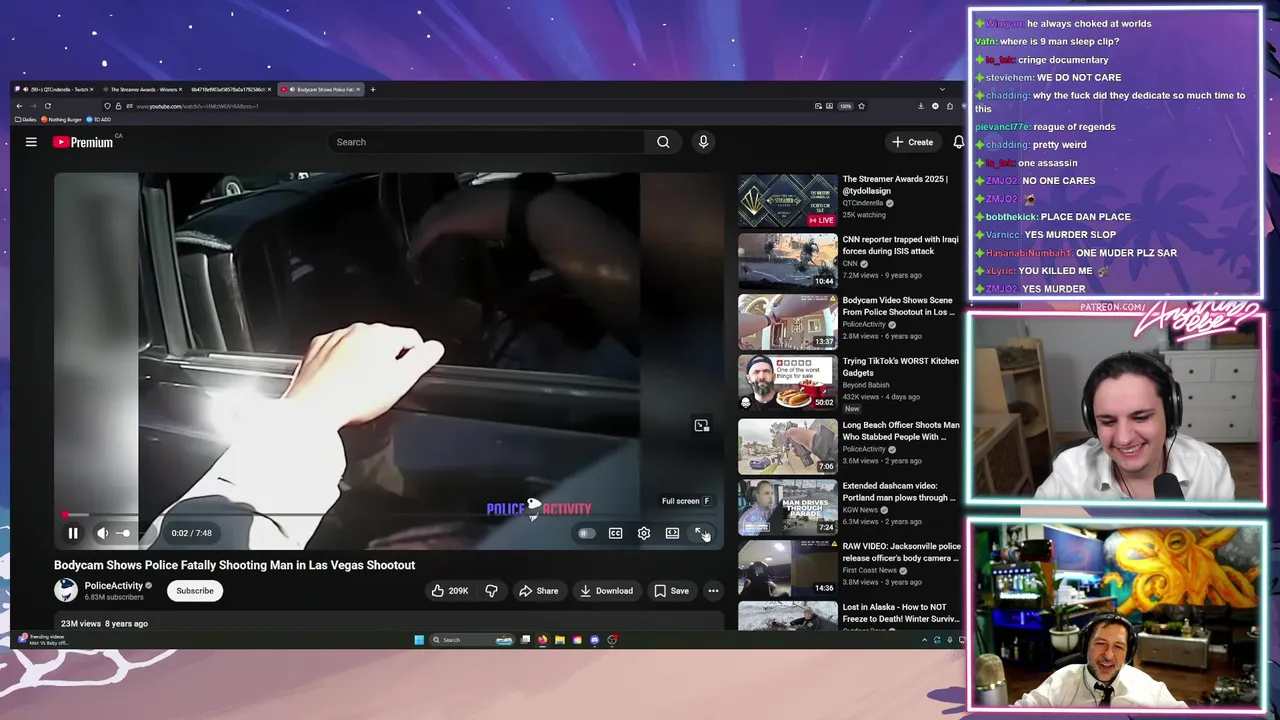Dislike the video with thumbs down
The image size is (1280, 720).
(491, 591)
